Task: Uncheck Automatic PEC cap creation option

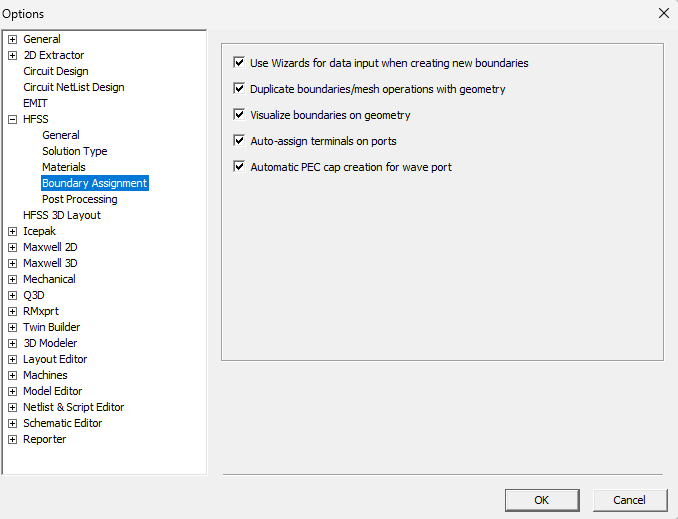Action: point(239,167)
